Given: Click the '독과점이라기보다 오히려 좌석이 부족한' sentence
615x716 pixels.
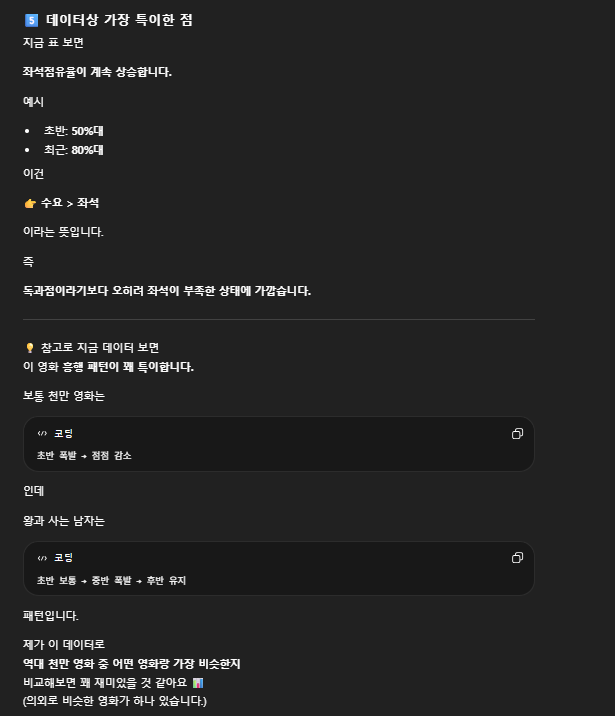Looking at the screenshot, I should pos(167,291).
